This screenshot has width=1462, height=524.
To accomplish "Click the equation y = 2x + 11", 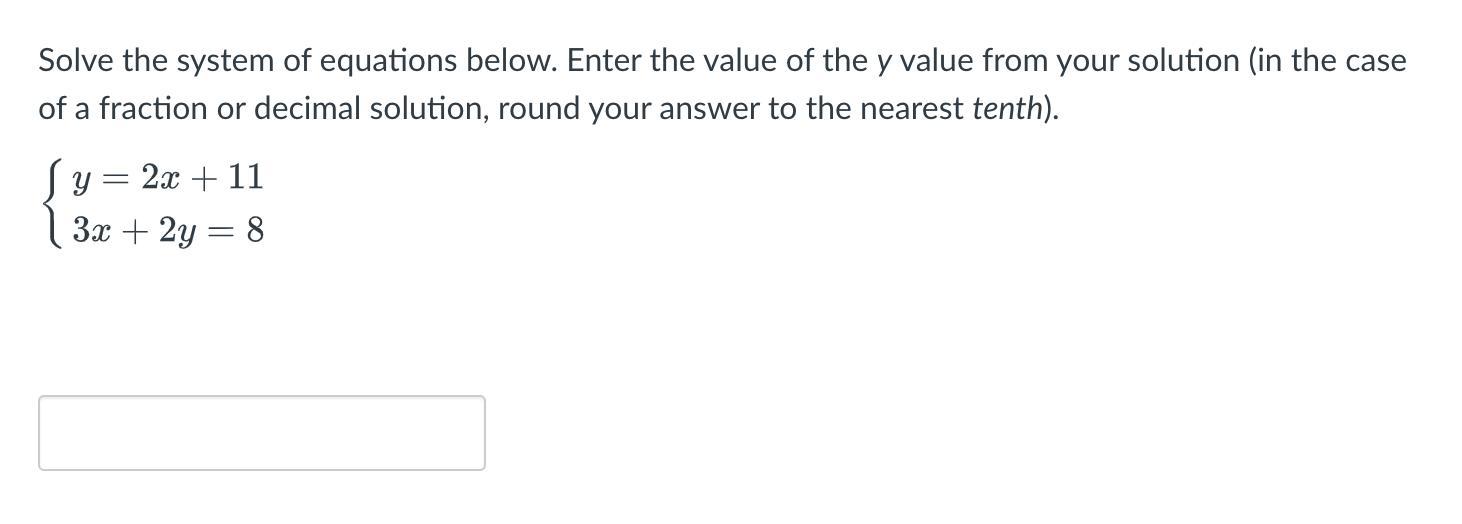I will [167, 178].
